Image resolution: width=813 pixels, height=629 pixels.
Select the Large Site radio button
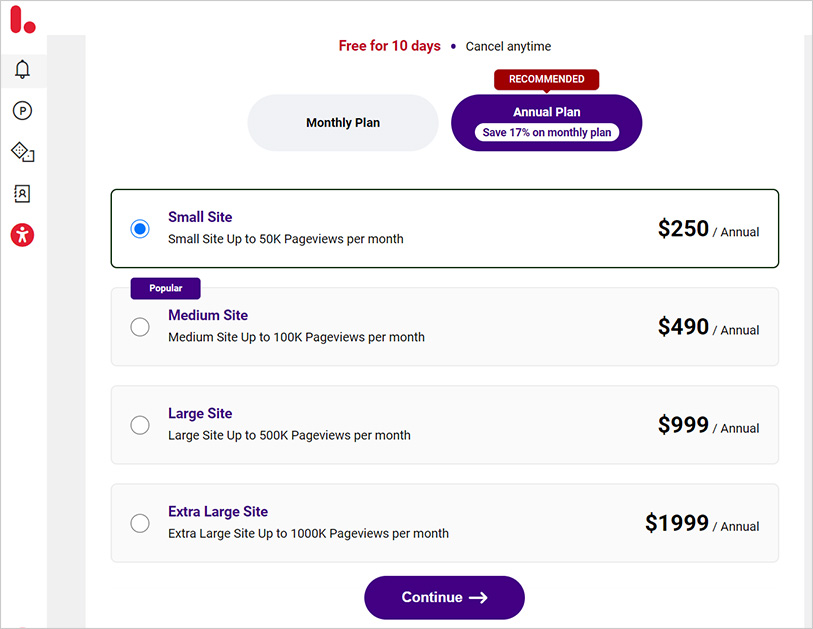click(139, 424)
